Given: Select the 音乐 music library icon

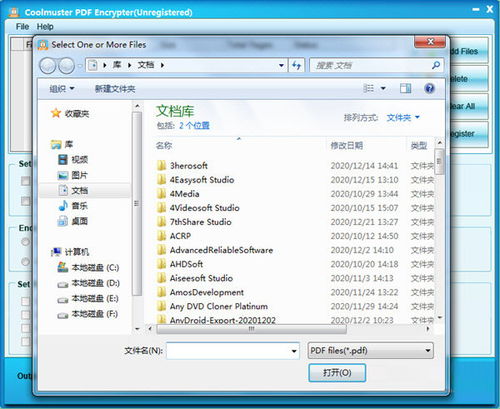Looking at the screenshot, I should (x=63, y=206).
